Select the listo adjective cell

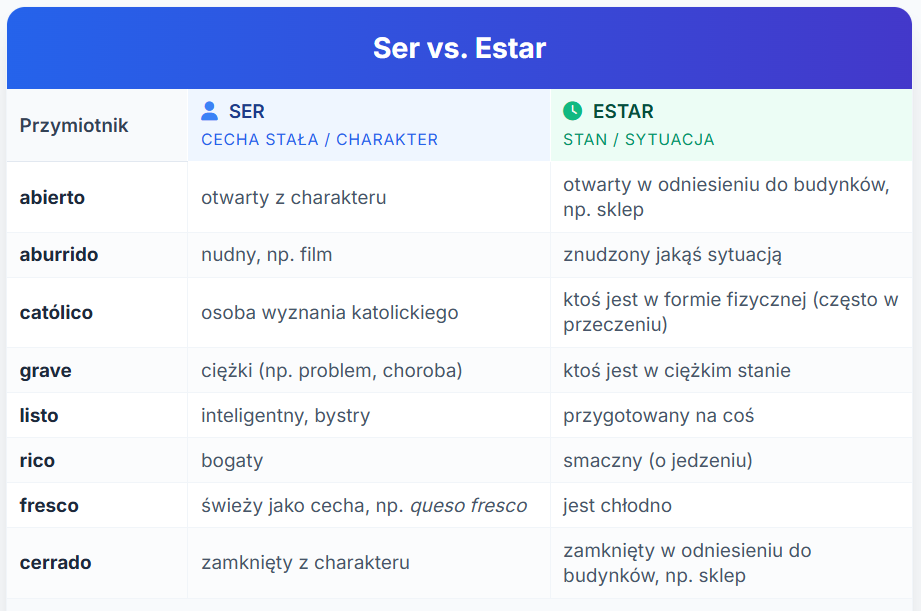[98, 415]
